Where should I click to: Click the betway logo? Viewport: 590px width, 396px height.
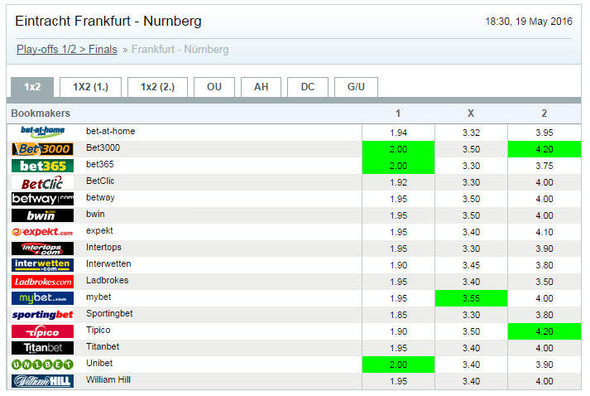pyautogui.click(x=43, y=199)
